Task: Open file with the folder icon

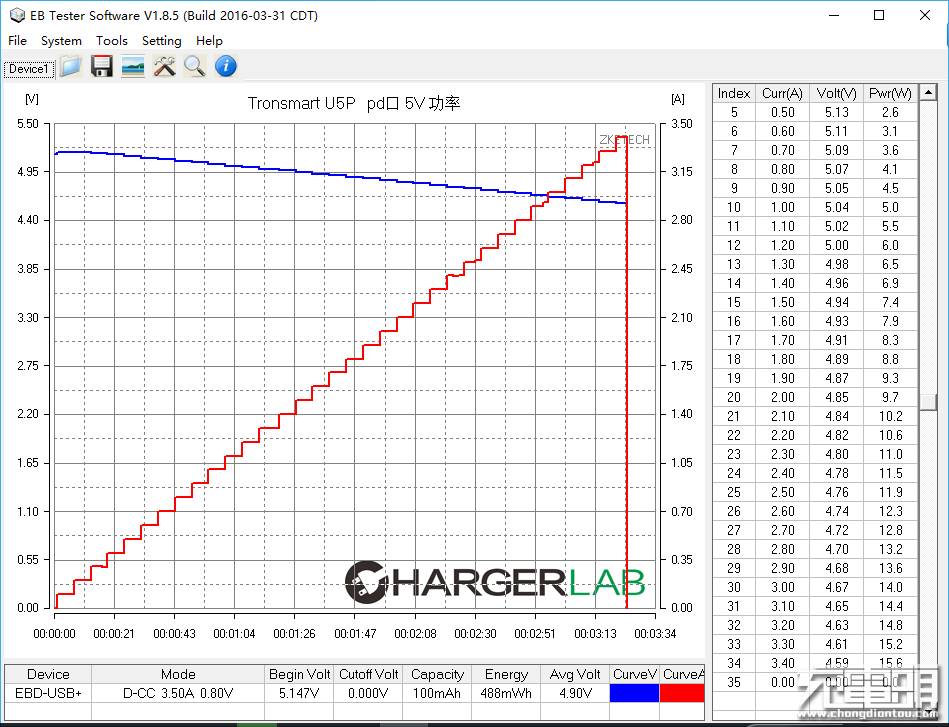Action: pos(70,67)
